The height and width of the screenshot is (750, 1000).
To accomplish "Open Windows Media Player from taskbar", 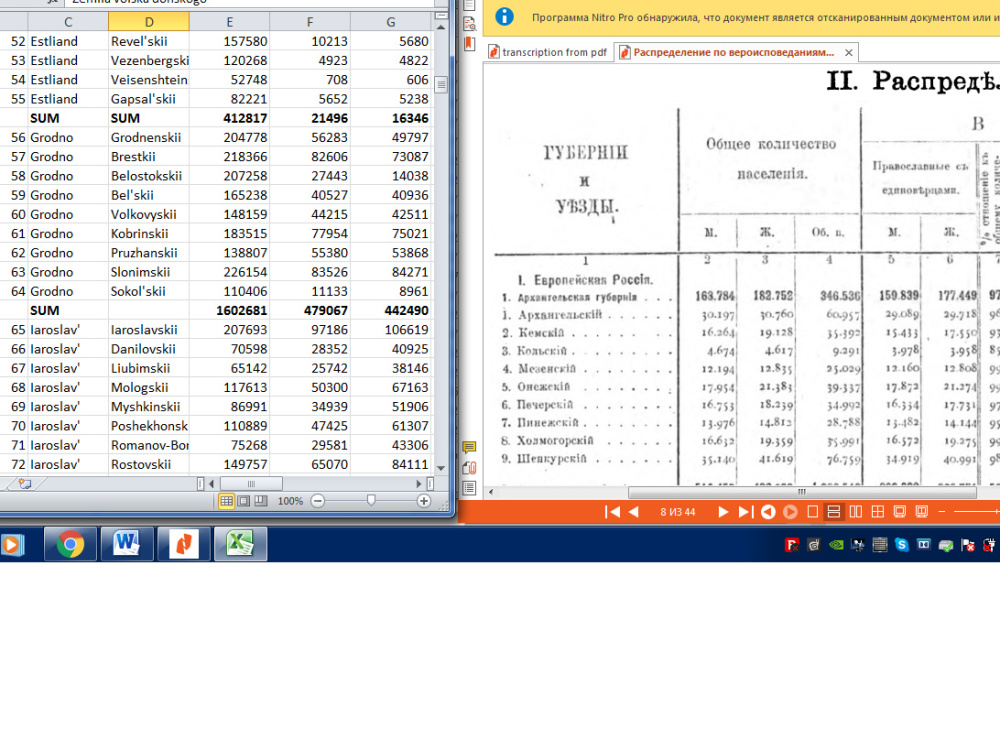I will (x=11, y=544).
